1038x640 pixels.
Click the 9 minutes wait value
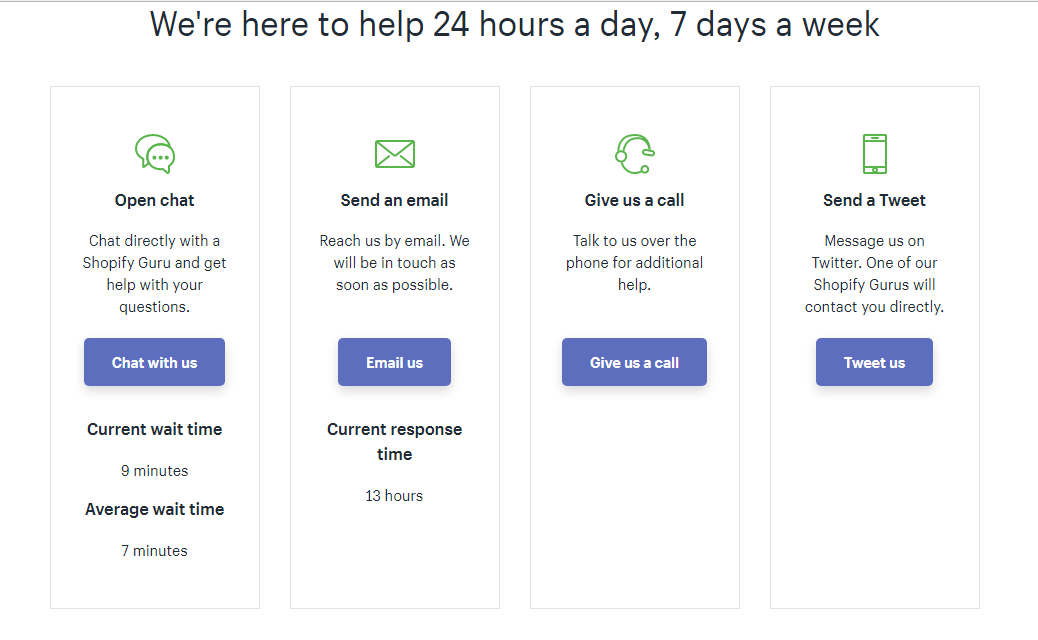click(x=155, y=471)
